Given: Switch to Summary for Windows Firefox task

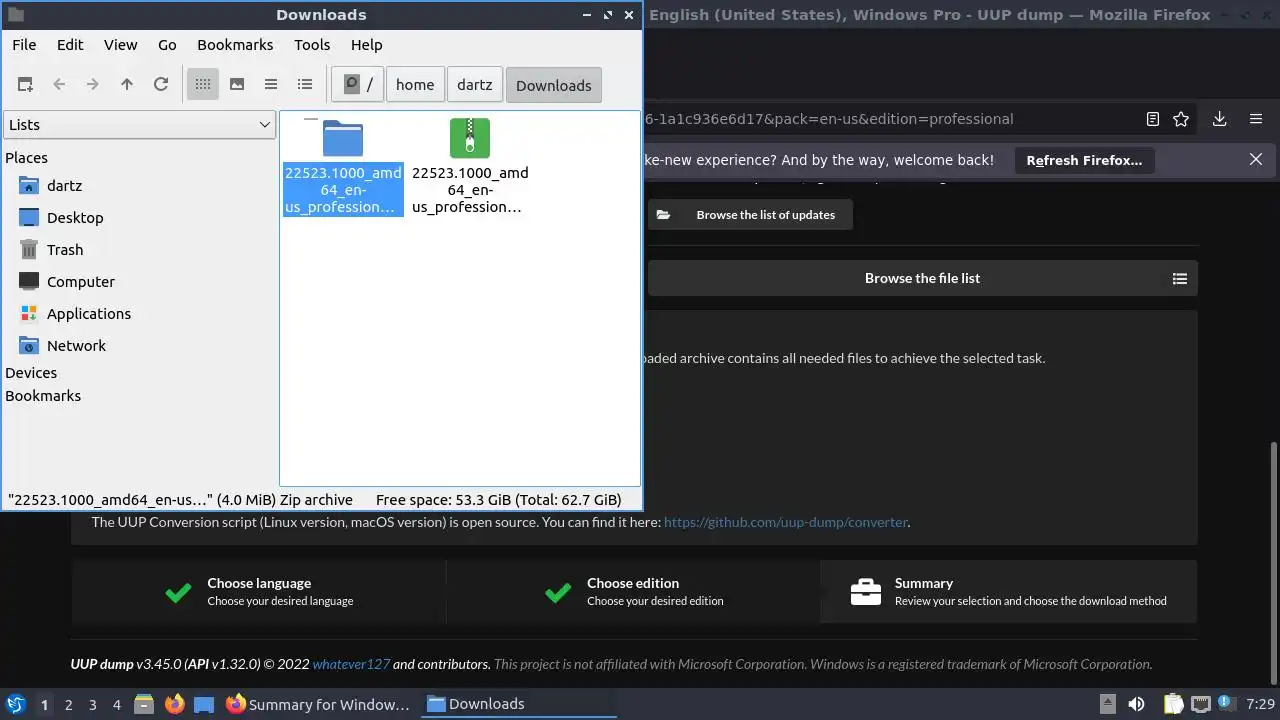Looking at the screenshot, I should (318, 704).
